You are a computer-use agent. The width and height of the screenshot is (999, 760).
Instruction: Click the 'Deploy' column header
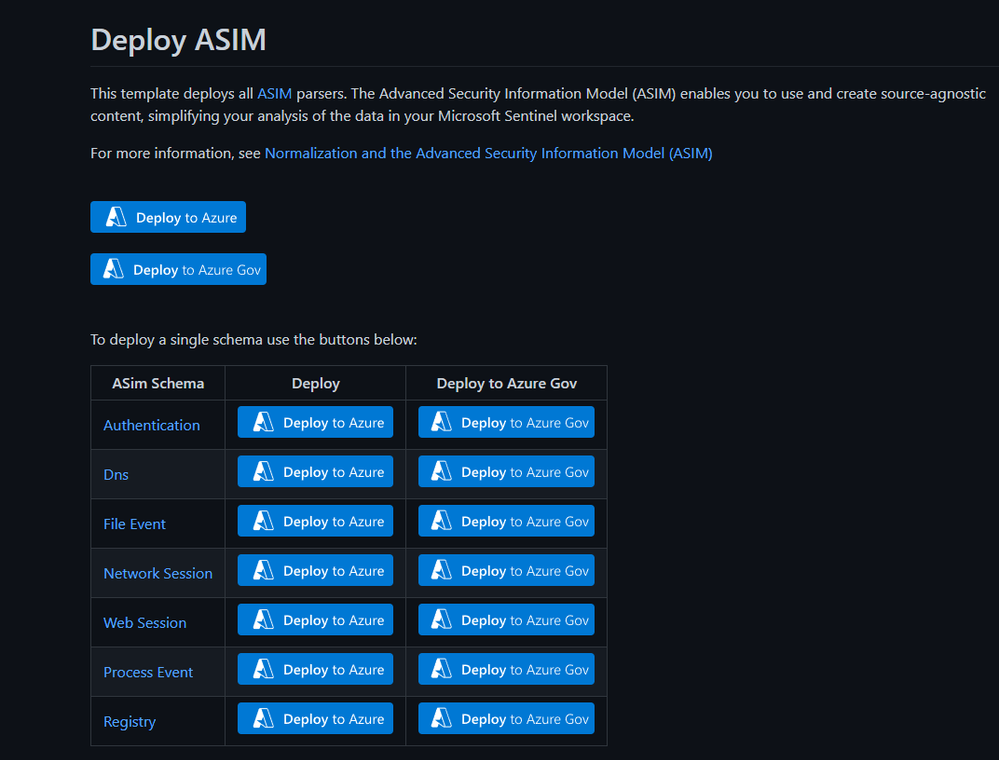pyautogui.click(x=315, y=384)
